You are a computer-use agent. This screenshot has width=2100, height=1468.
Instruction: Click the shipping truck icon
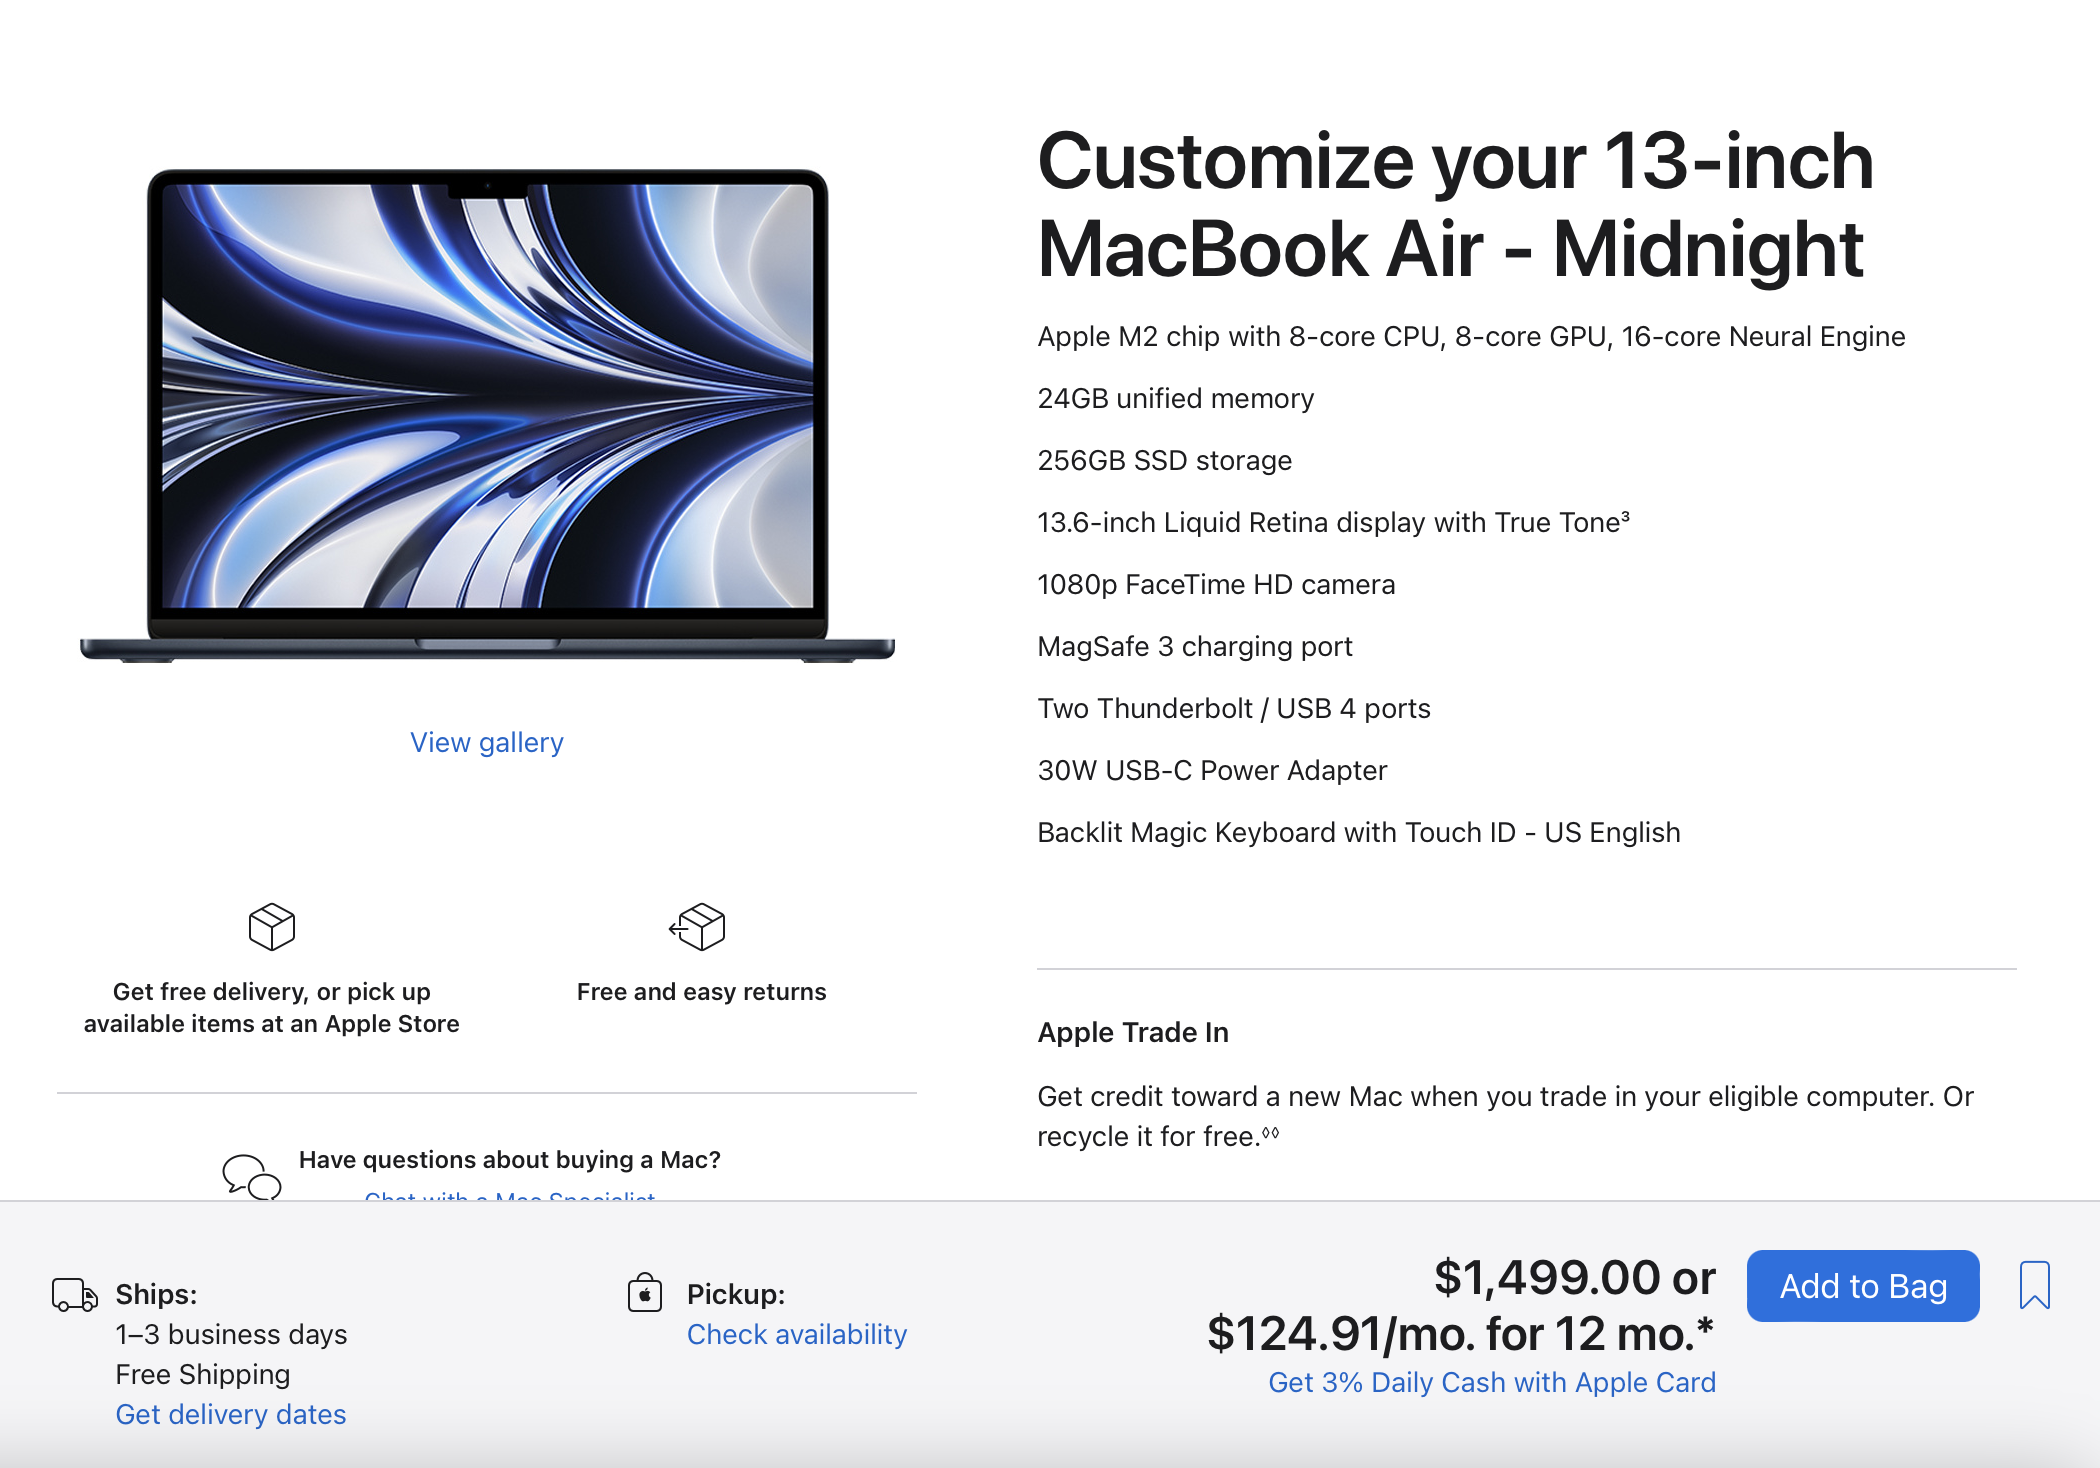(75, 1294)
